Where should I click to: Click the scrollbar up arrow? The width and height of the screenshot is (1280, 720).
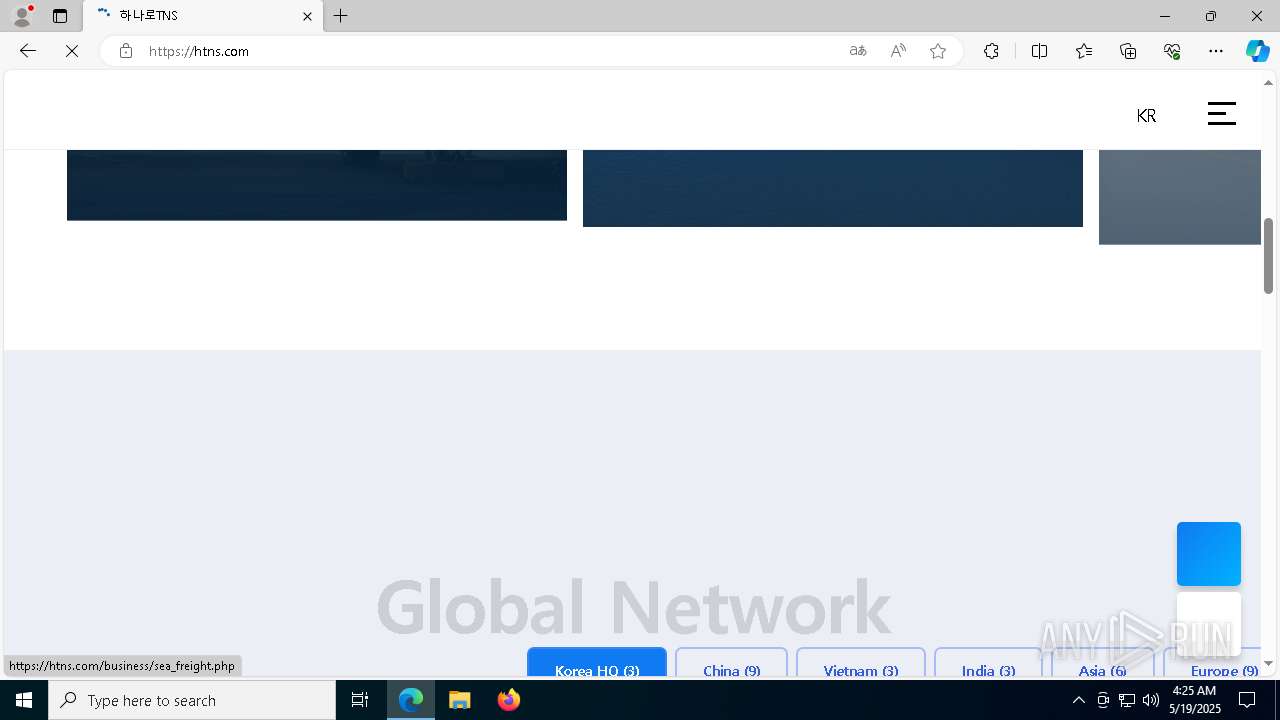point(1269,83)
